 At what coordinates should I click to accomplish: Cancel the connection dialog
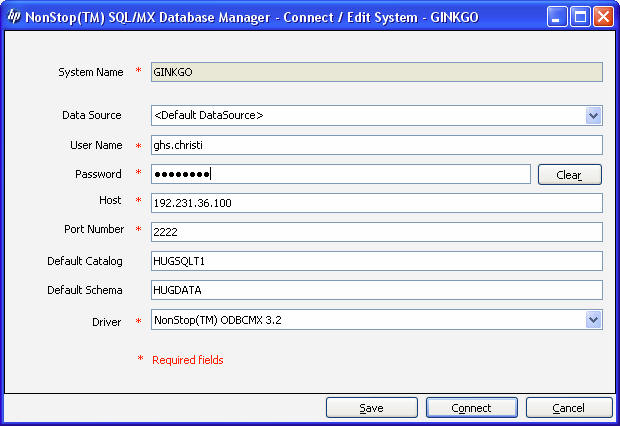(569, 408)
